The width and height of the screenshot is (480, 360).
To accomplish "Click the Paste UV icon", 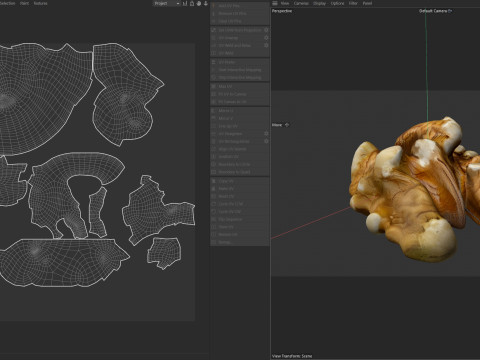I will point(214,189).
